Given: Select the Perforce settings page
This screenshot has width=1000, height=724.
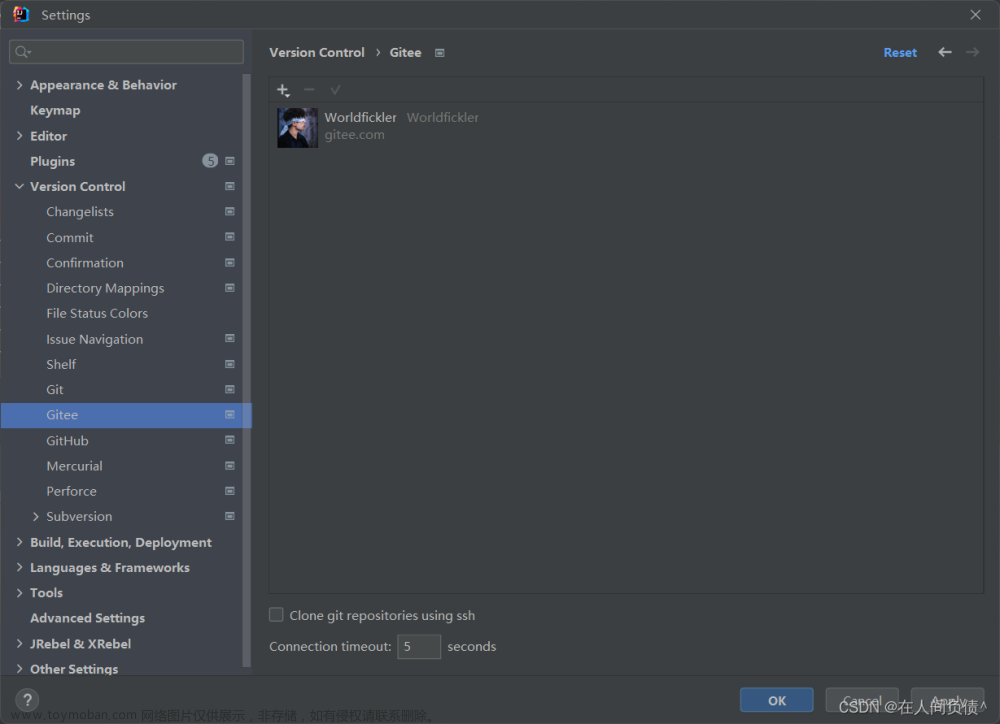Looking at the screenshot, I should 71,491.
